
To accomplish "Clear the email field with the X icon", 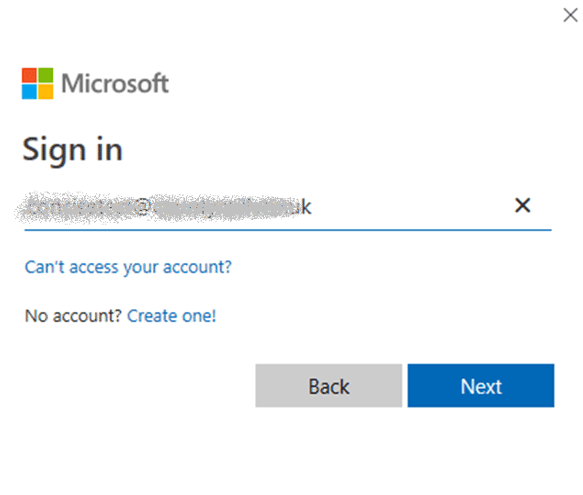I will click(x=522, y=205).
